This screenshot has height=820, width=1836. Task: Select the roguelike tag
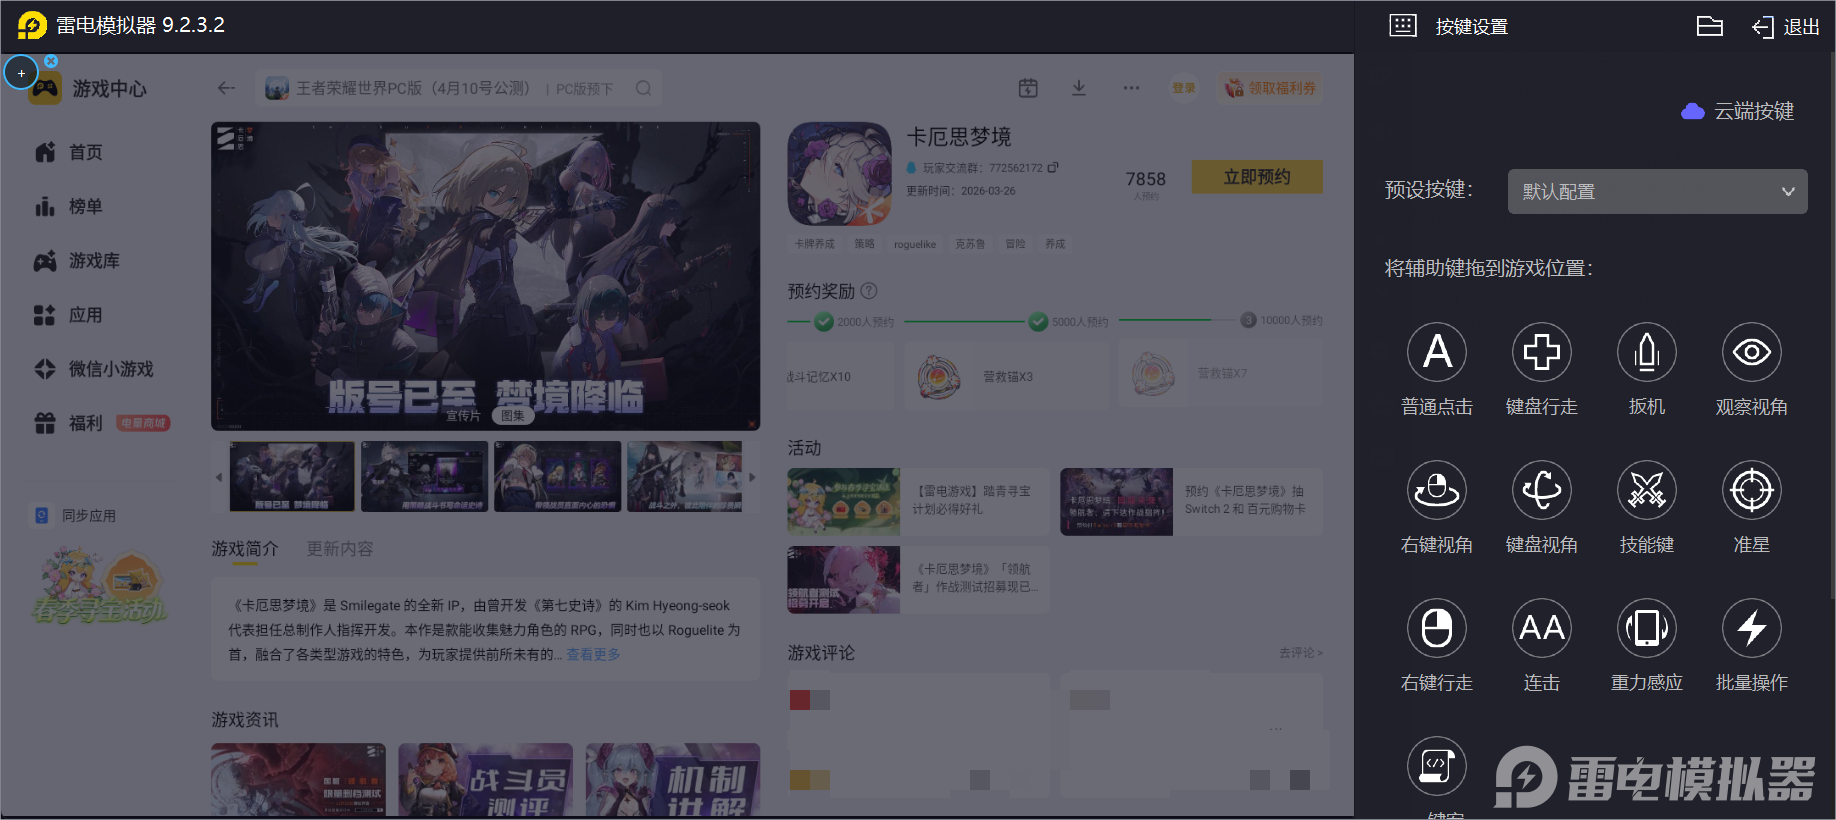point(915,244)
